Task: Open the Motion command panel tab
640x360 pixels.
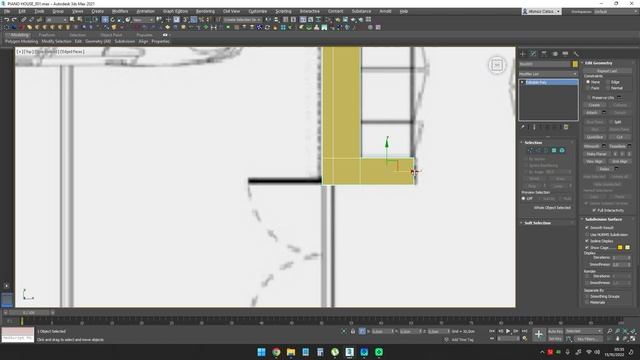Action: (555, 53)
